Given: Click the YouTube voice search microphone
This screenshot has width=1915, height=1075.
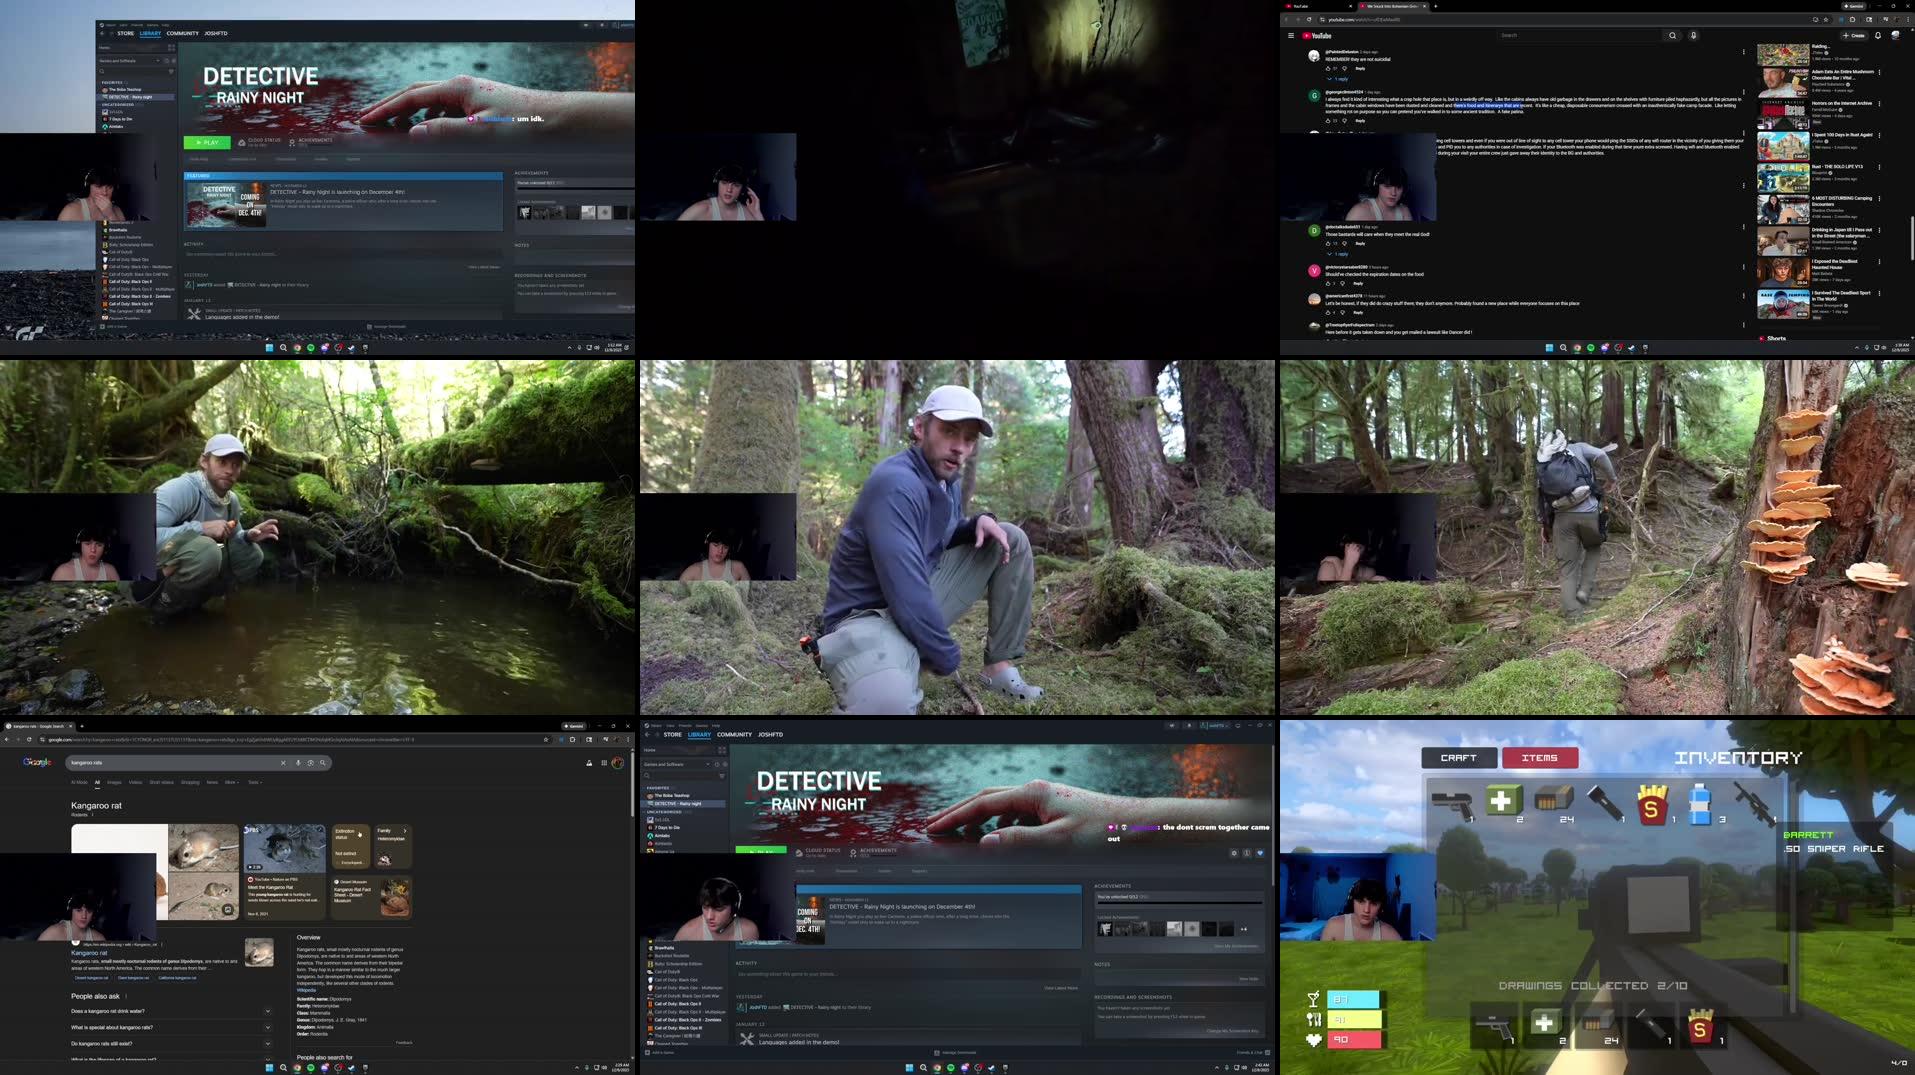Looking at the screenshot, I should [1692, 35].
